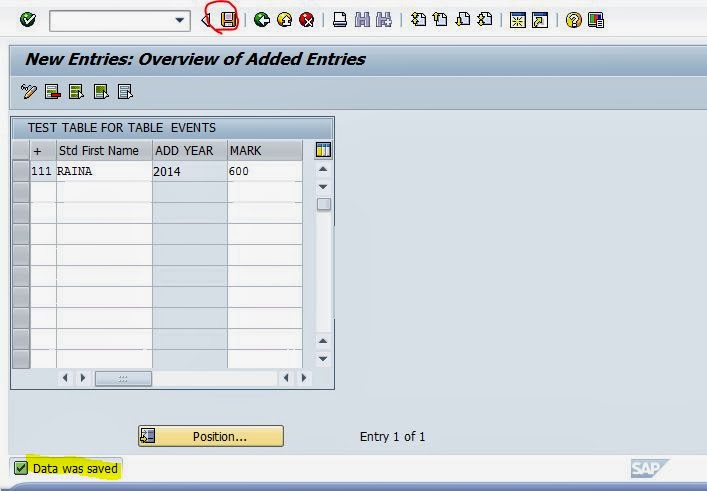Click the yellow Exit icon
Image resolution: width=707 pixels, height=491 pixels.
pyautogui.click(x=284, y=20)
